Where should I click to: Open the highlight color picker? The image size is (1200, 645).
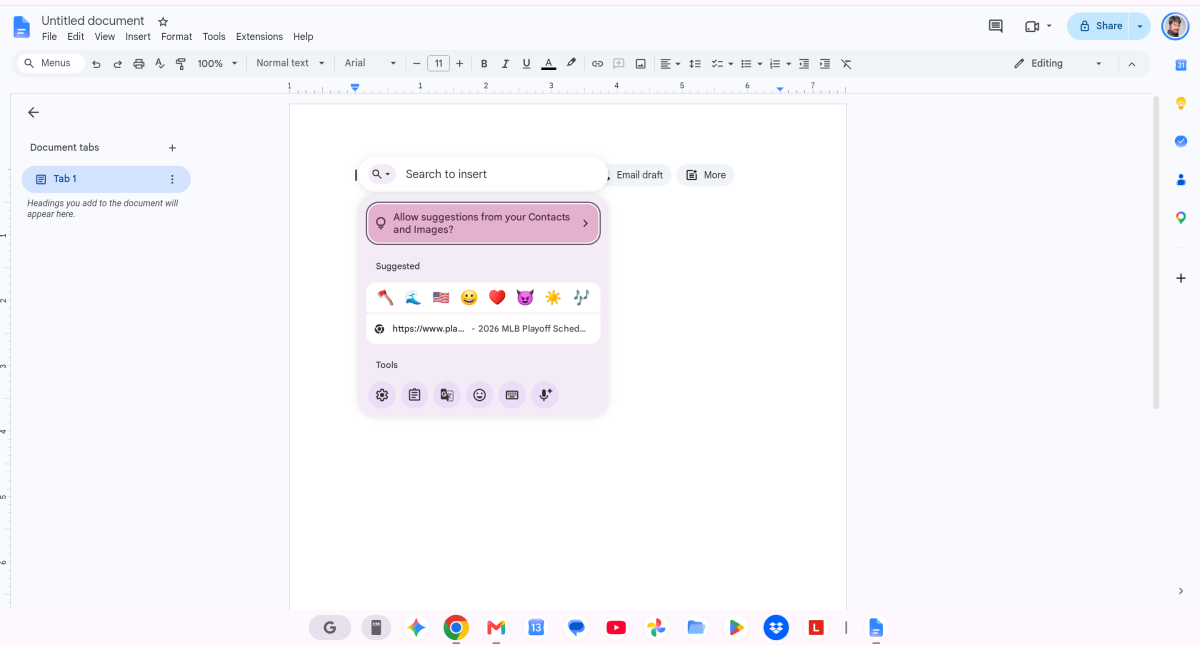(x=571, y=63)
